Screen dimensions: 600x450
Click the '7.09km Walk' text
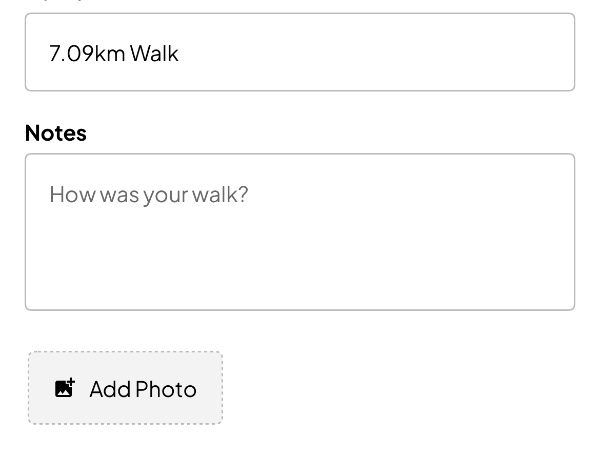click(x=114, y=53)
